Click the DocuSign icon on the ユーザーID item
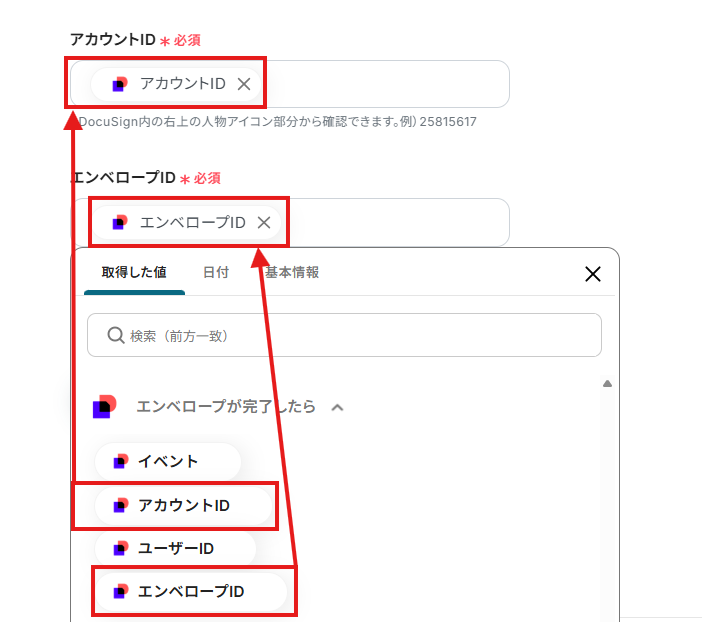This screenshot has height=622, width=702. click(x=120, y=548)
